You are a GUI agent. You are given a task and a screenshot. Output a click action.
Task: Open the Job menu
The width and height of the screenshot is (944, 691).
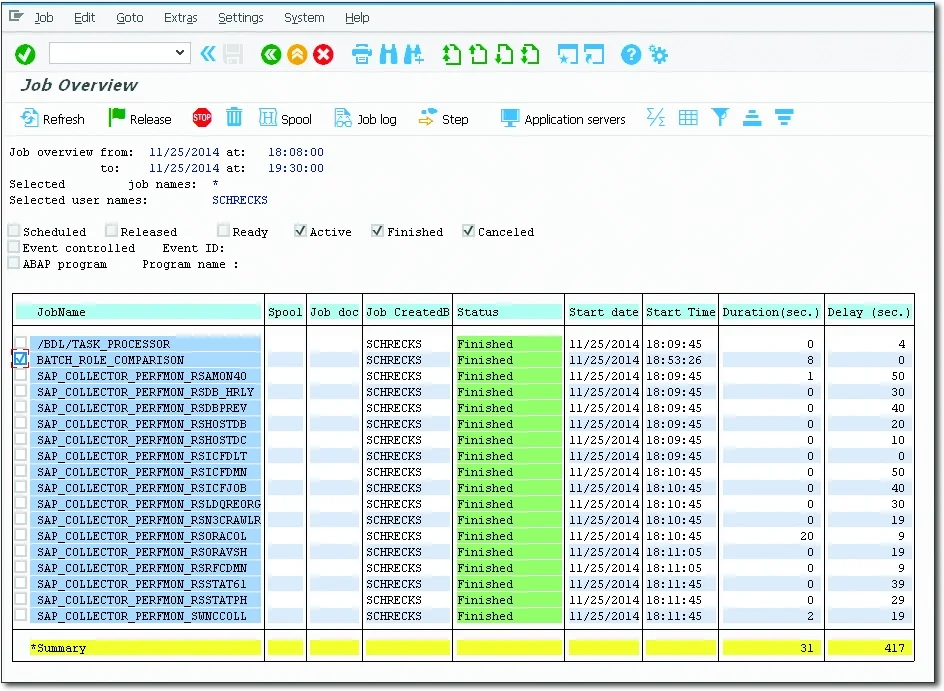pyautogui.click(x=44, y=17)
